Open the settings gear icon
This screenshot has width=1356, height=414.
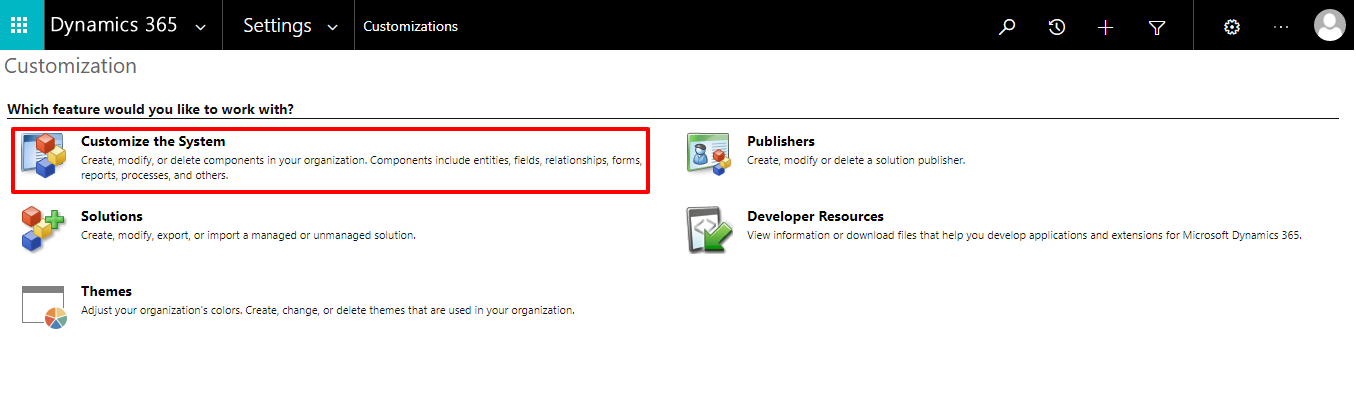tap(1232, 27)
